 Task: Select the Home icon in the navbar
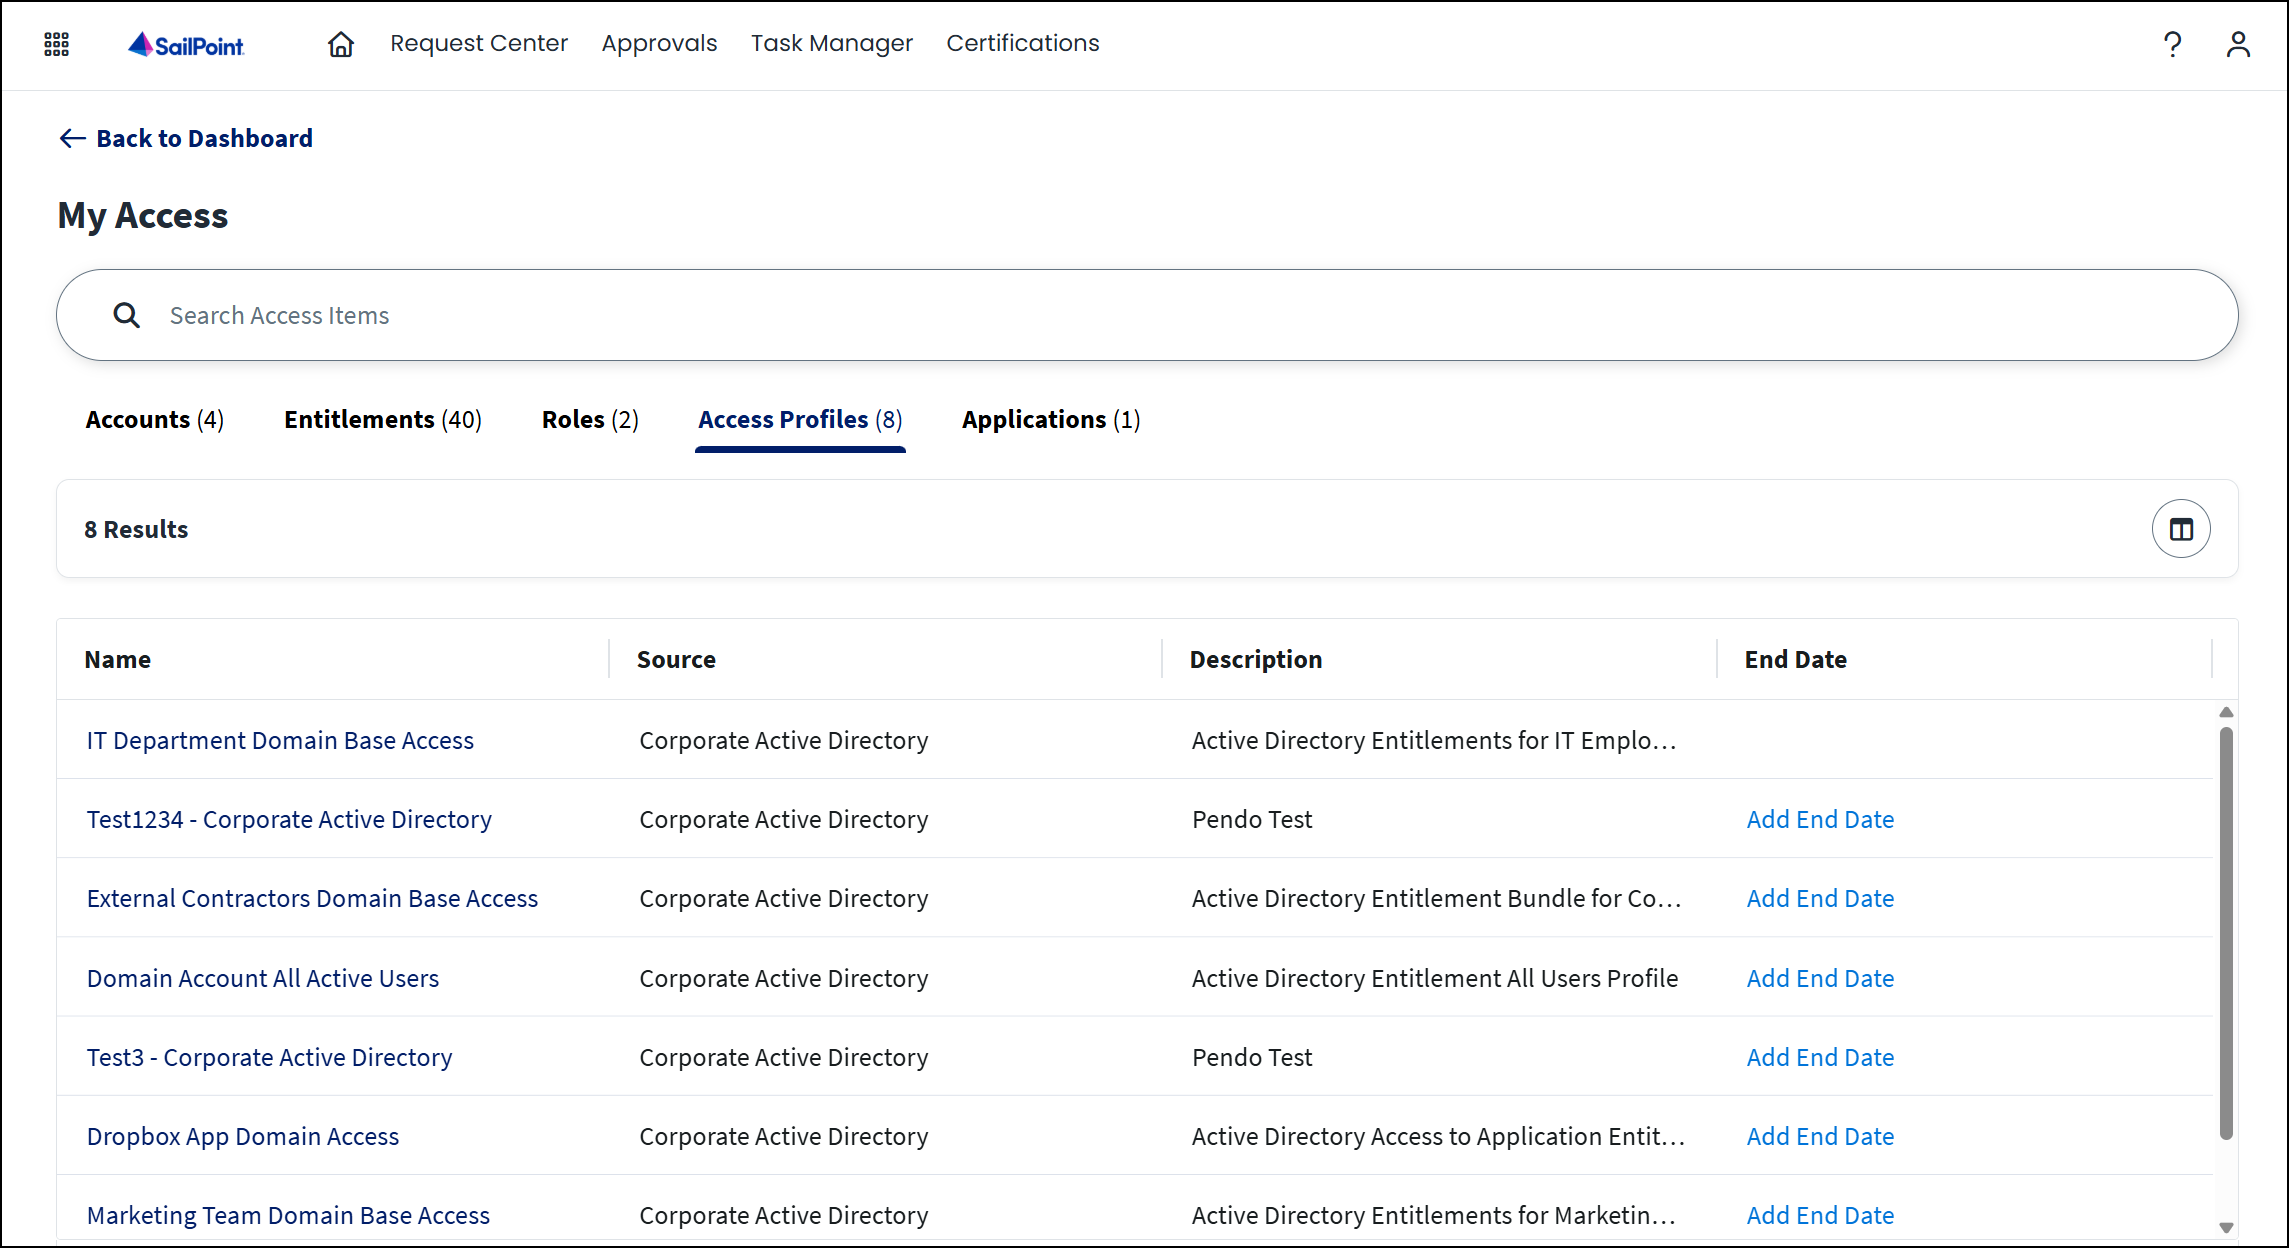[x=340, y=44]
